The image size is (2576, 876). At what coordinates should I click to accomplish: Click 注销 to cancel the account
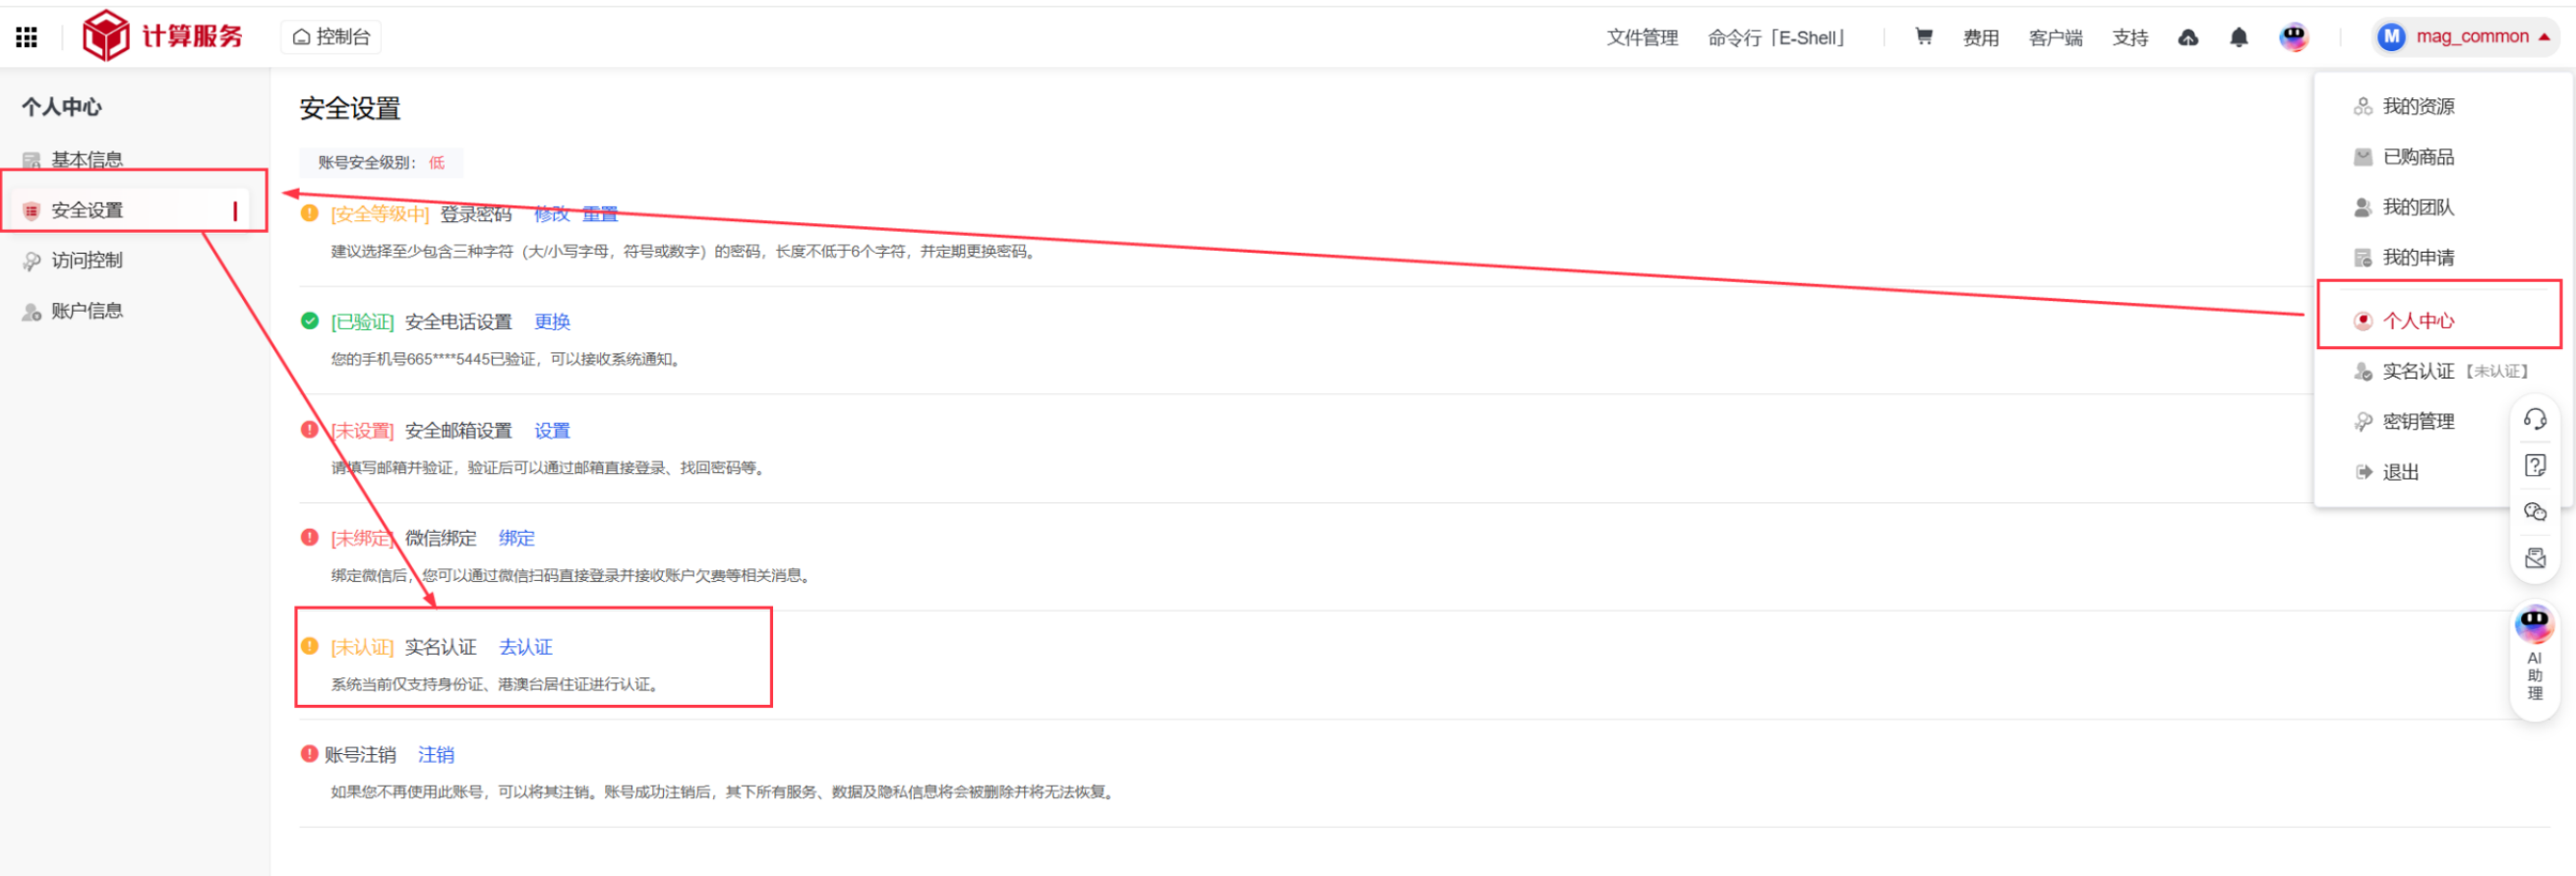point(435,755)
